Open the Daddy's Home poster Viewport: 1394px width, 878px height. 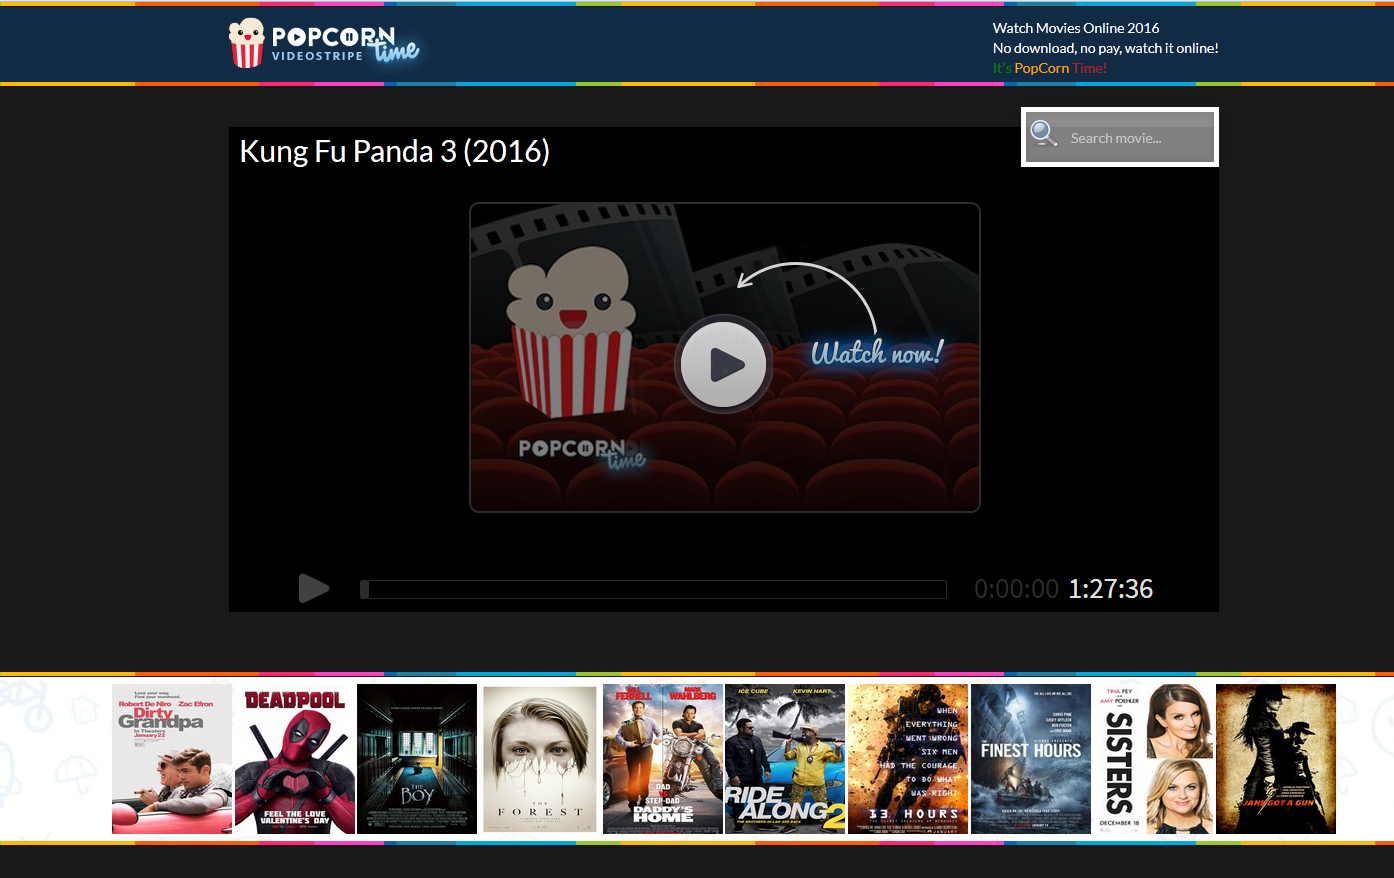click(663, 759)
